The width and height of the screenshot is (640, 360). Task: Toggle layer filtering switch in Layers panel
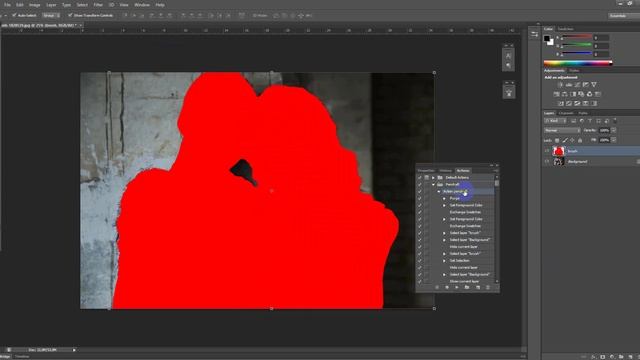615,120
